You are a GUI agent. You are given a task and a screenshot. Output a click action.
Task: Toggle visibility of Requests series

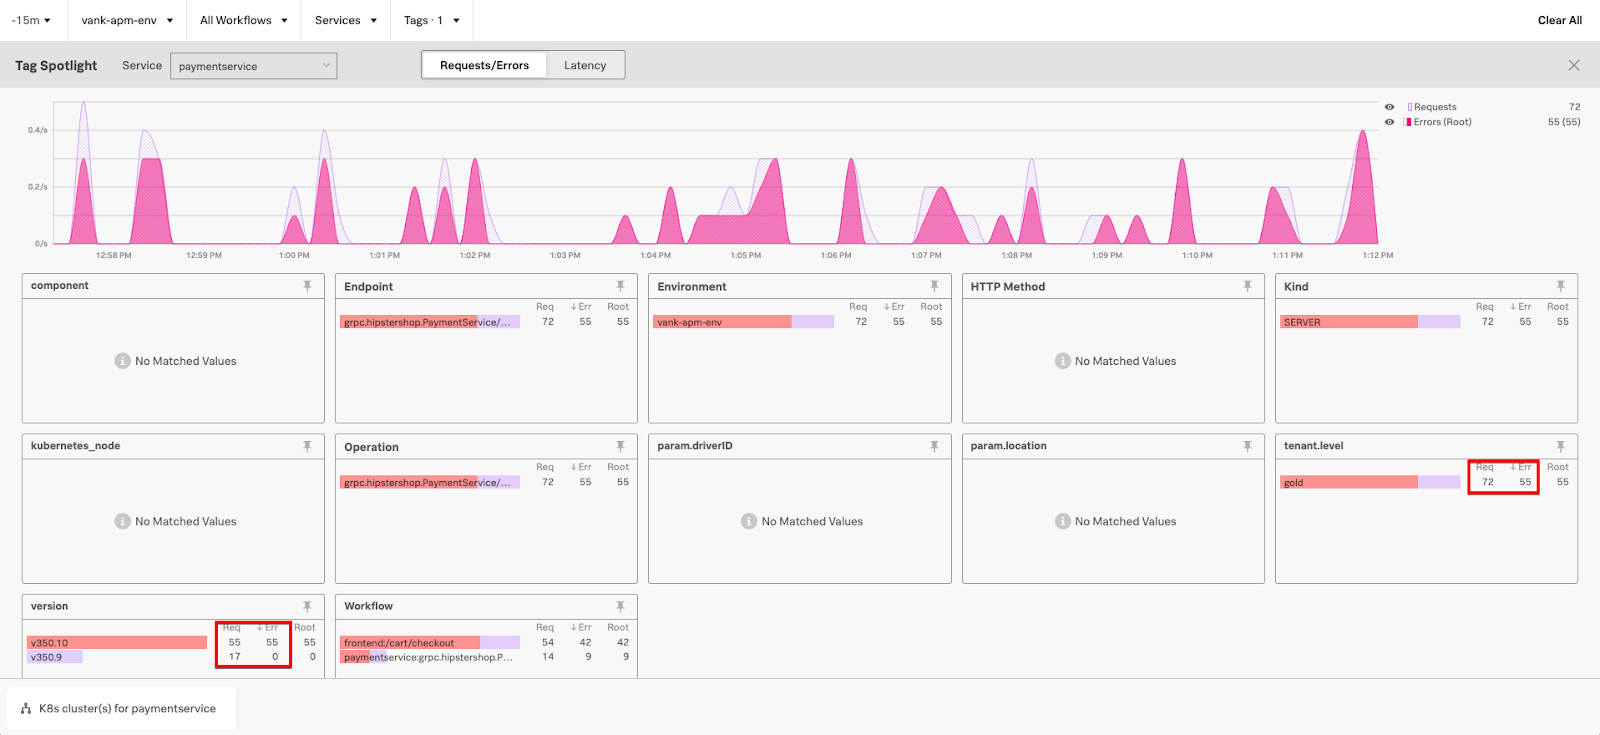[1389, 107]
